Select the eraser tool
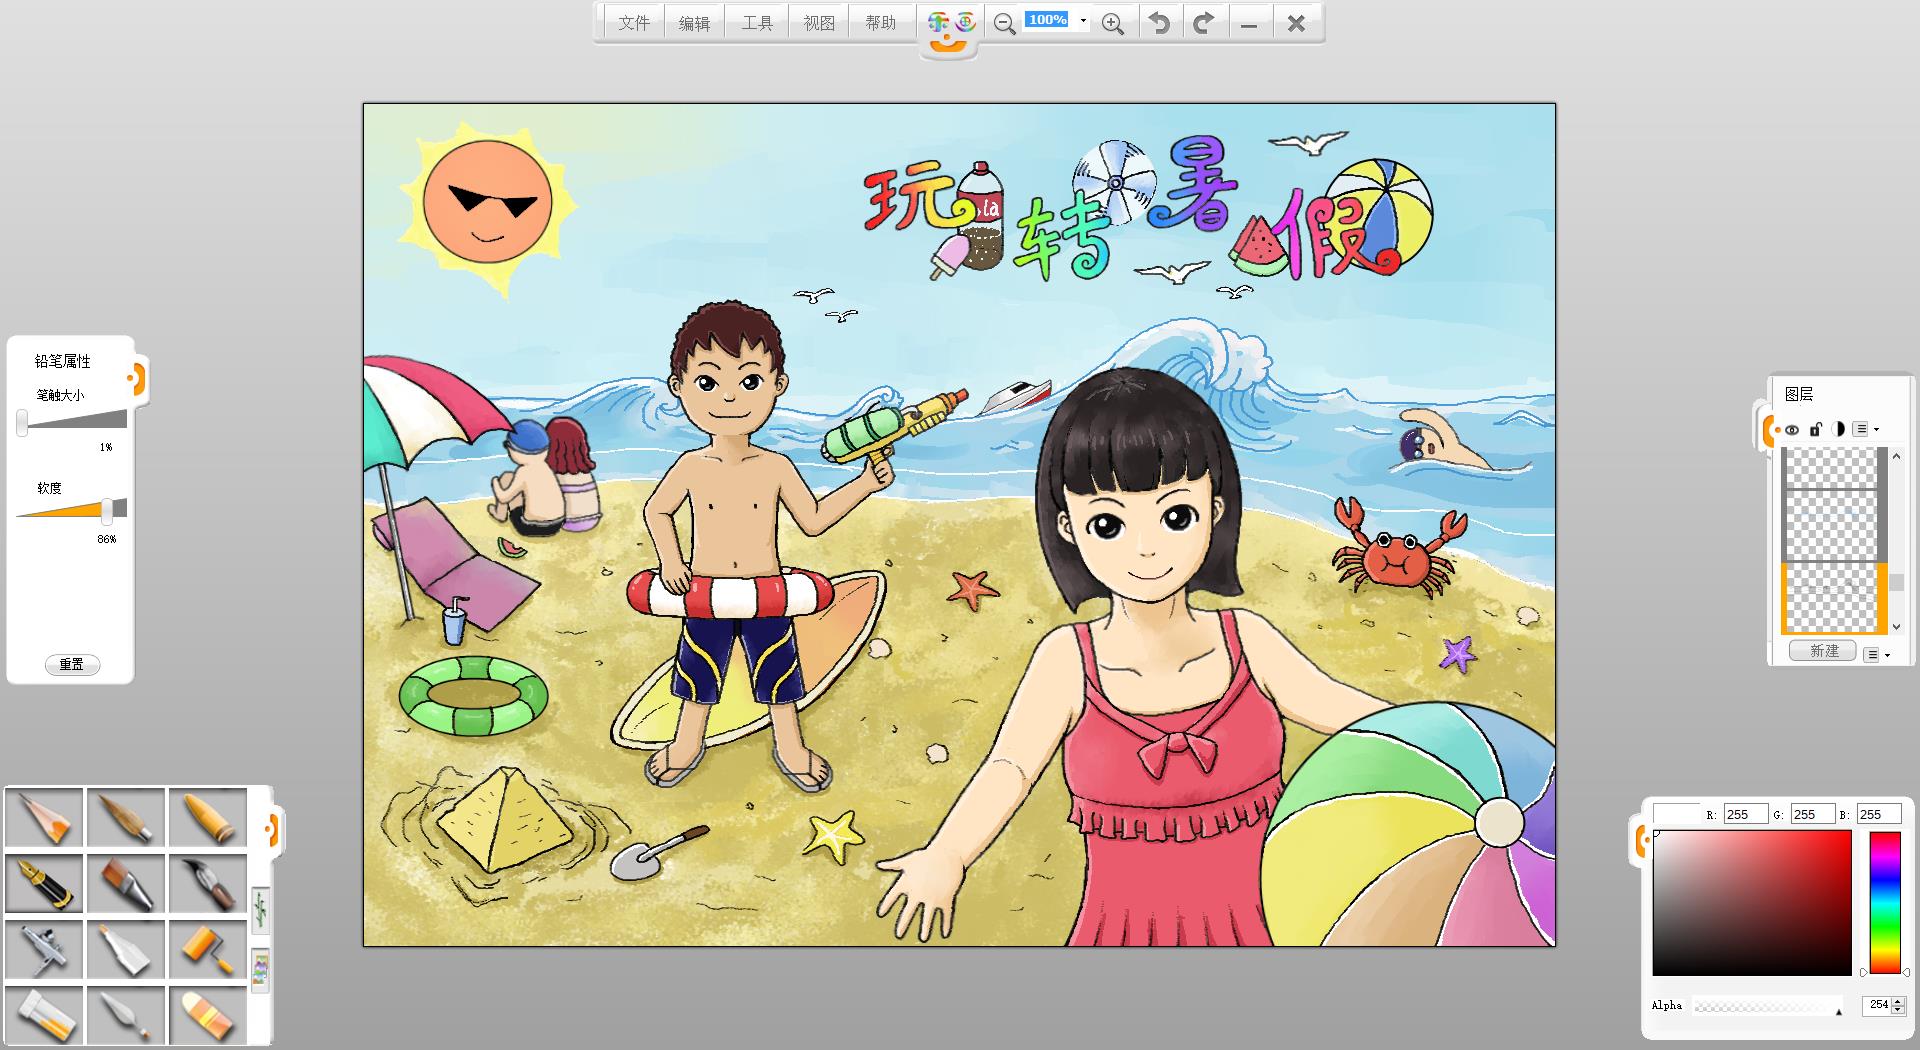Viewport: 1920px width, 1050px height. point(208,1015)
